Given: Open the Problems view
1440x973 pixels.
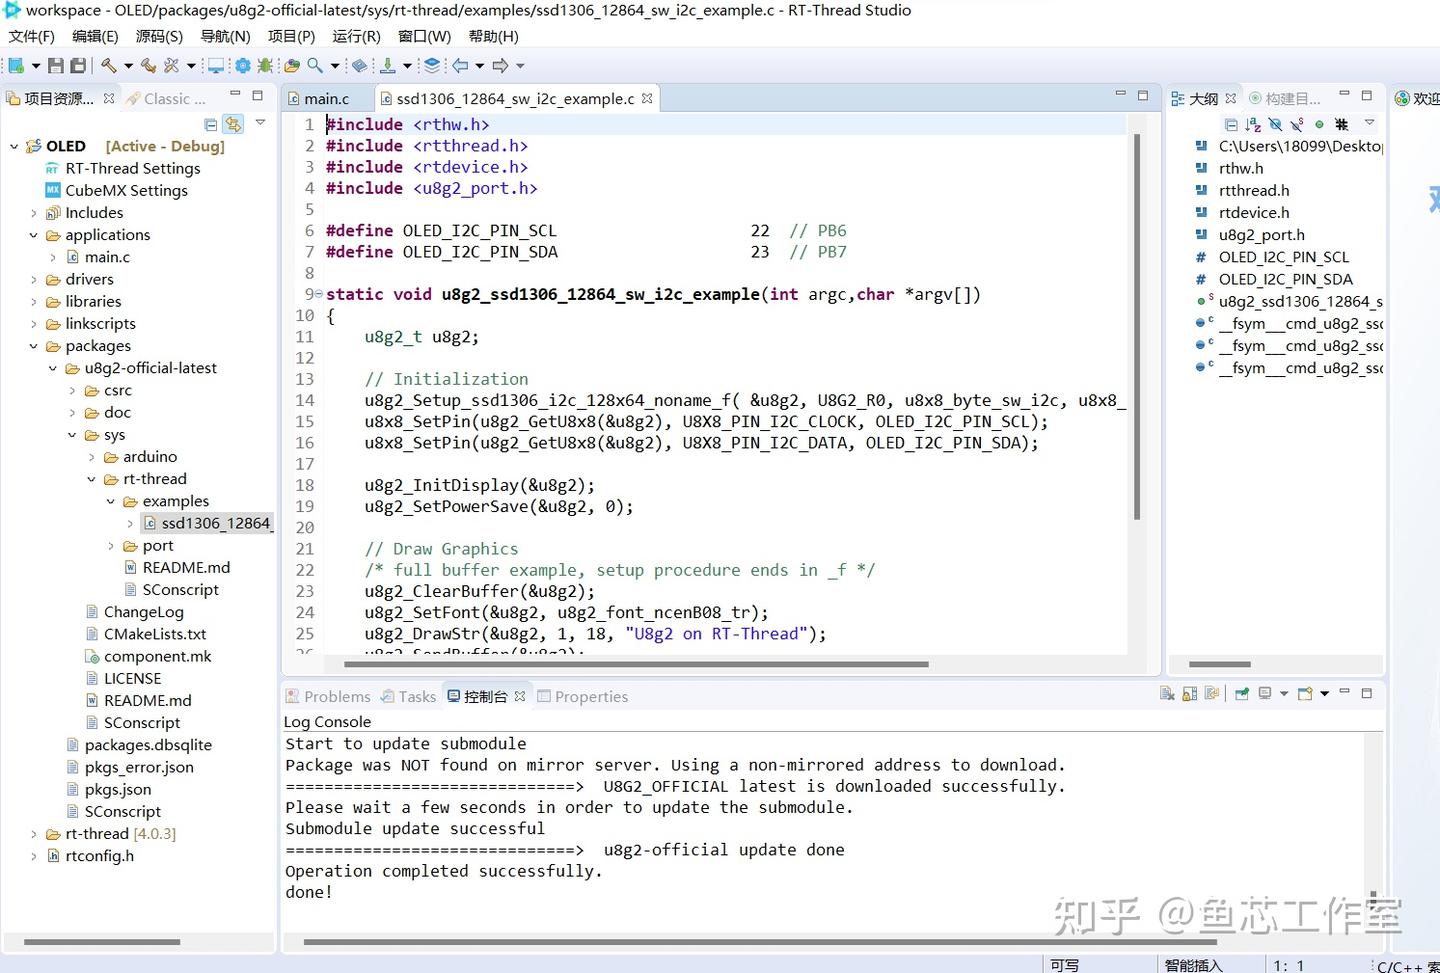Looking at the screenshot, I should (337, 696).
